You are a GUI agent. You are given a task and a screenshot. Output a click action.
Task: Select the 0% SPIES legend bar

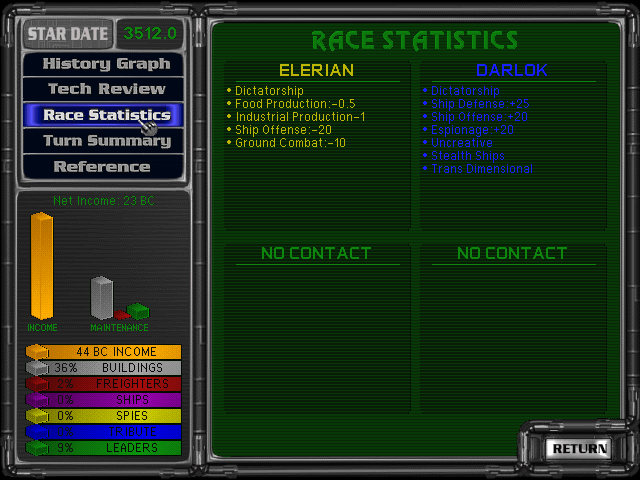tap(103, 416)
